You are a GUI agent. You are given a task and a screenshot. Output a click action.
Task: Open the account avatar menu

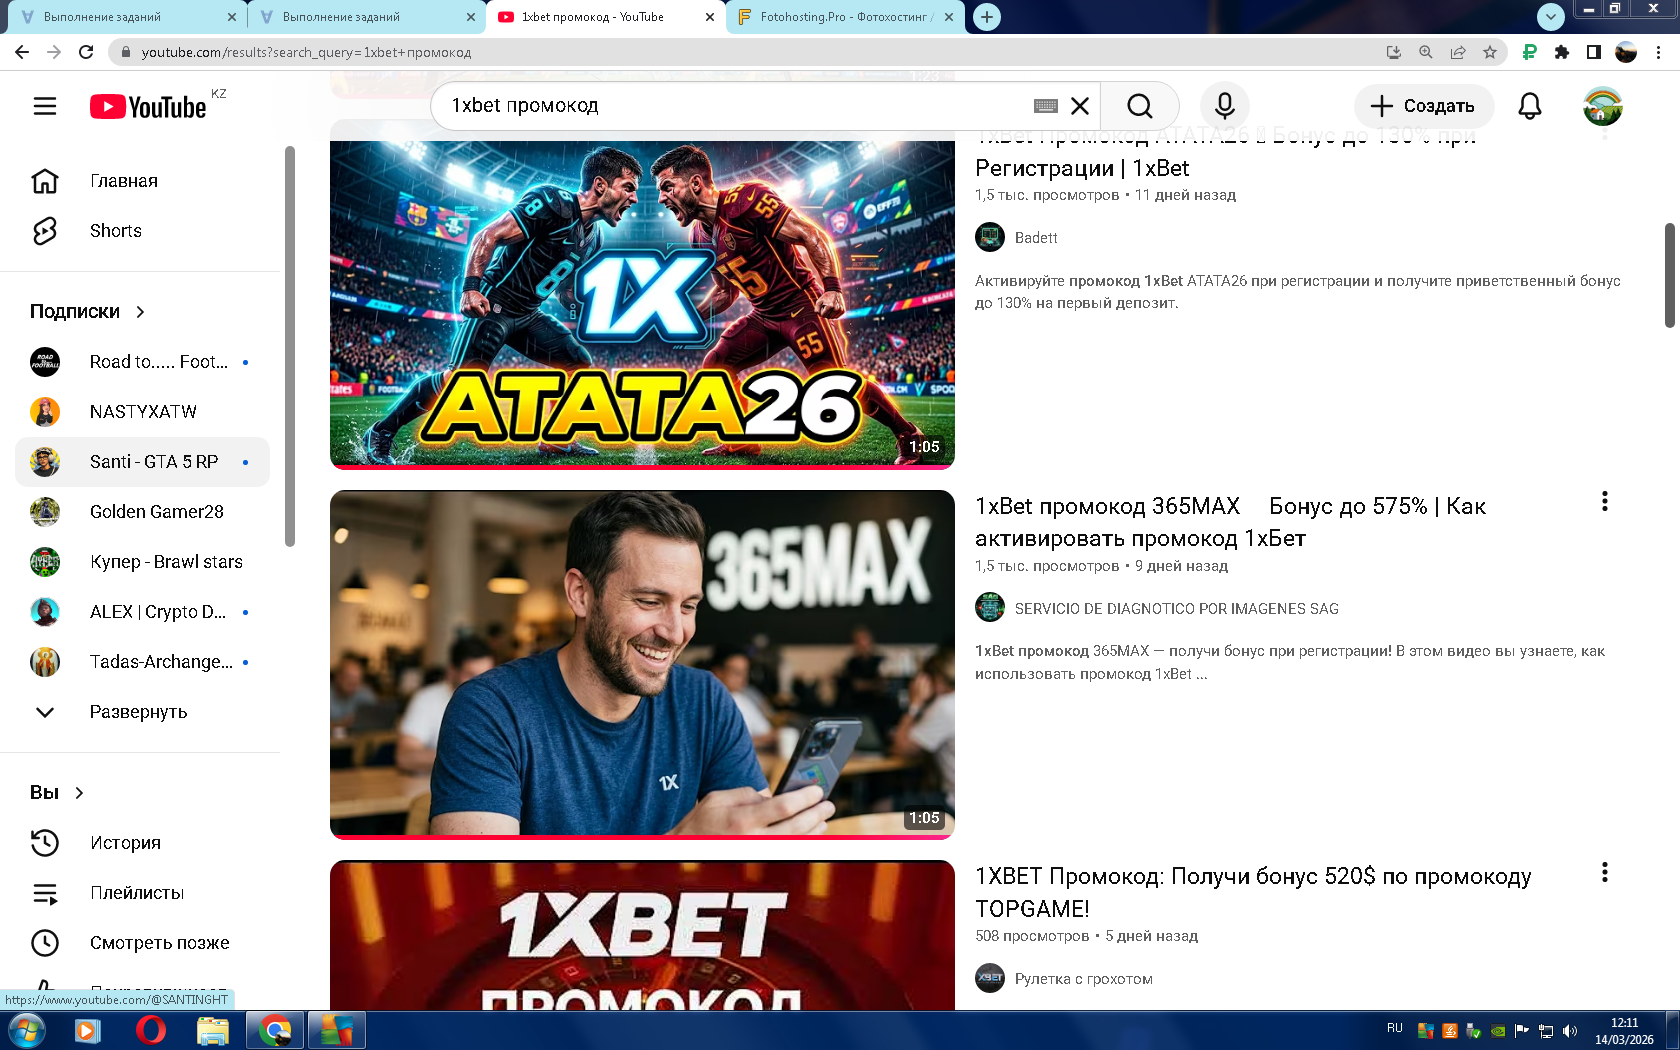pyautogui.click(x=1602, y=106)
